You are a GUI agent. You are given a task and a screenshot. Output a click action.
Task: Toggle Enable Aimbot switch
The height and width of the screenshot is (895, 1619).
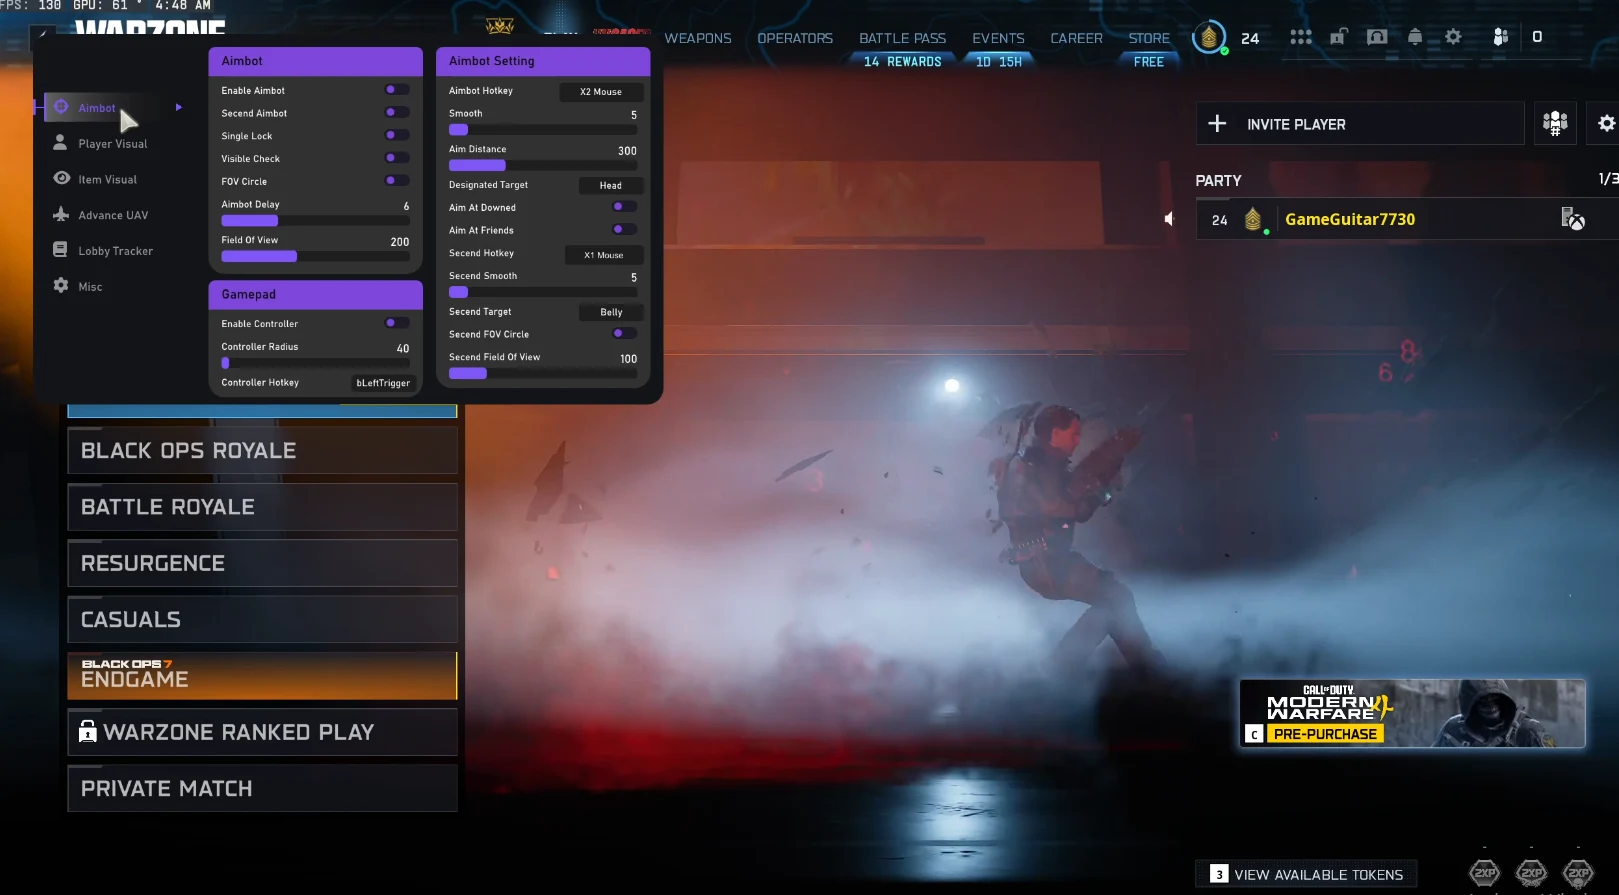point(397,90)
